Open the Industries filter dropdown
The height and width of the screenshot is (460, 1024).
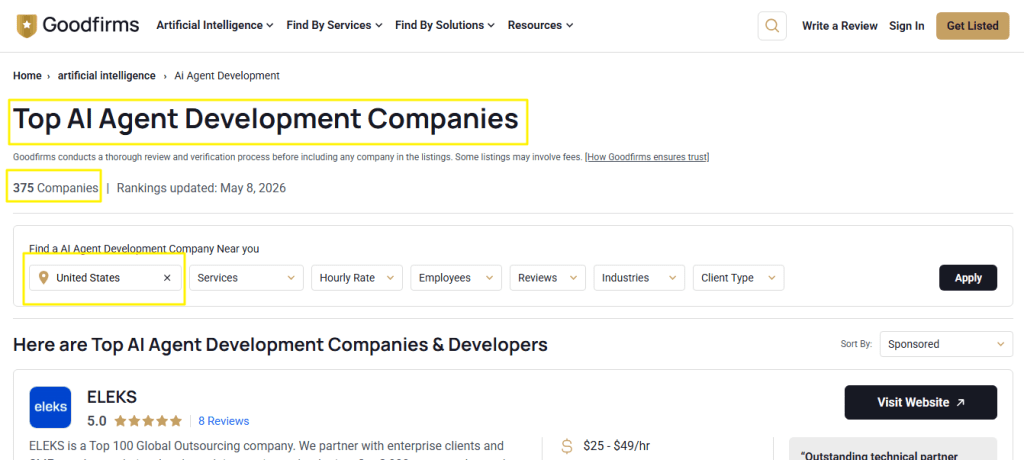(639, 278)
